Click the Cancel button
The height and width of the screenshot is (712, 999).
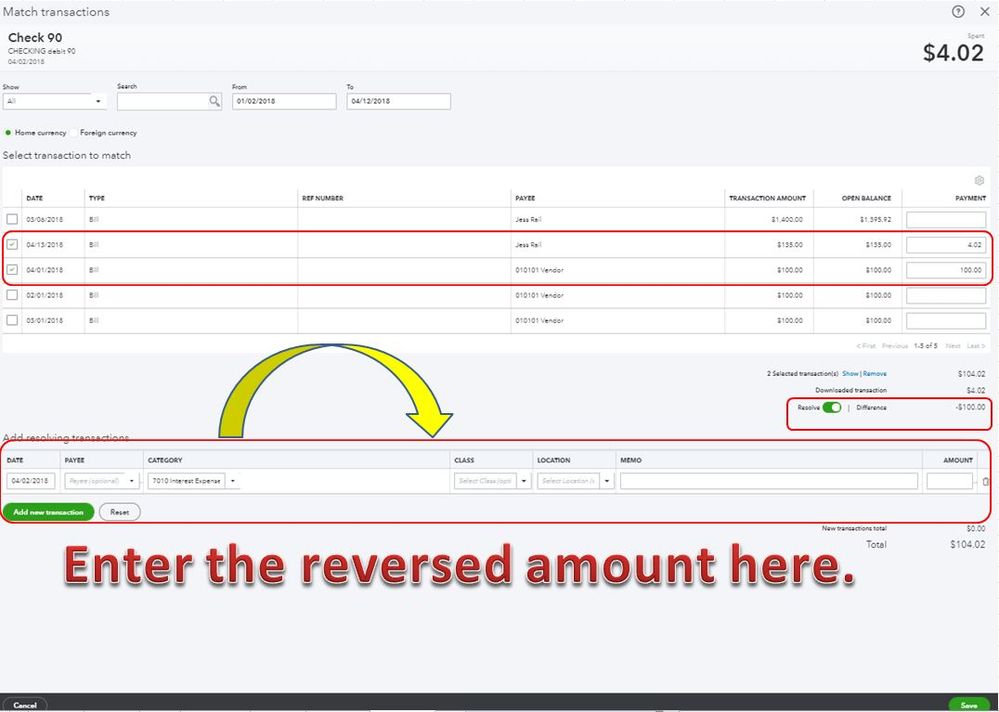tap(24, 705)
